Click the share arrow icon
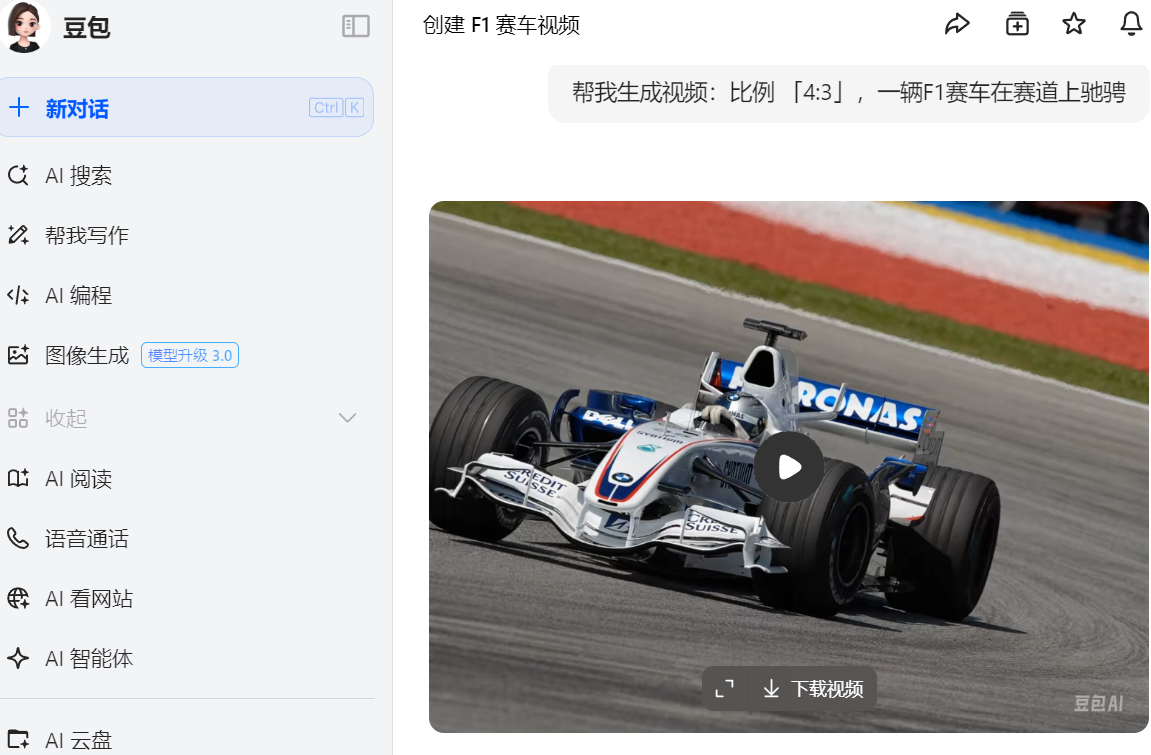Image resolution: width=1151 pixels, height=755 pixels. tap(957, 24)
